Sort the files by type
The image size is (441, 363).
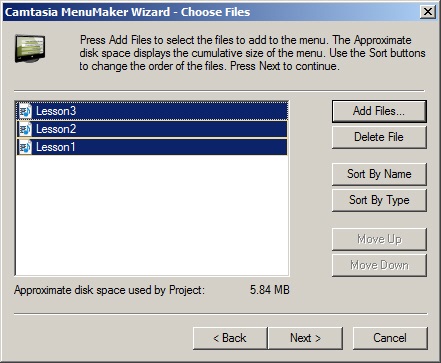click(x=379, y=200)
